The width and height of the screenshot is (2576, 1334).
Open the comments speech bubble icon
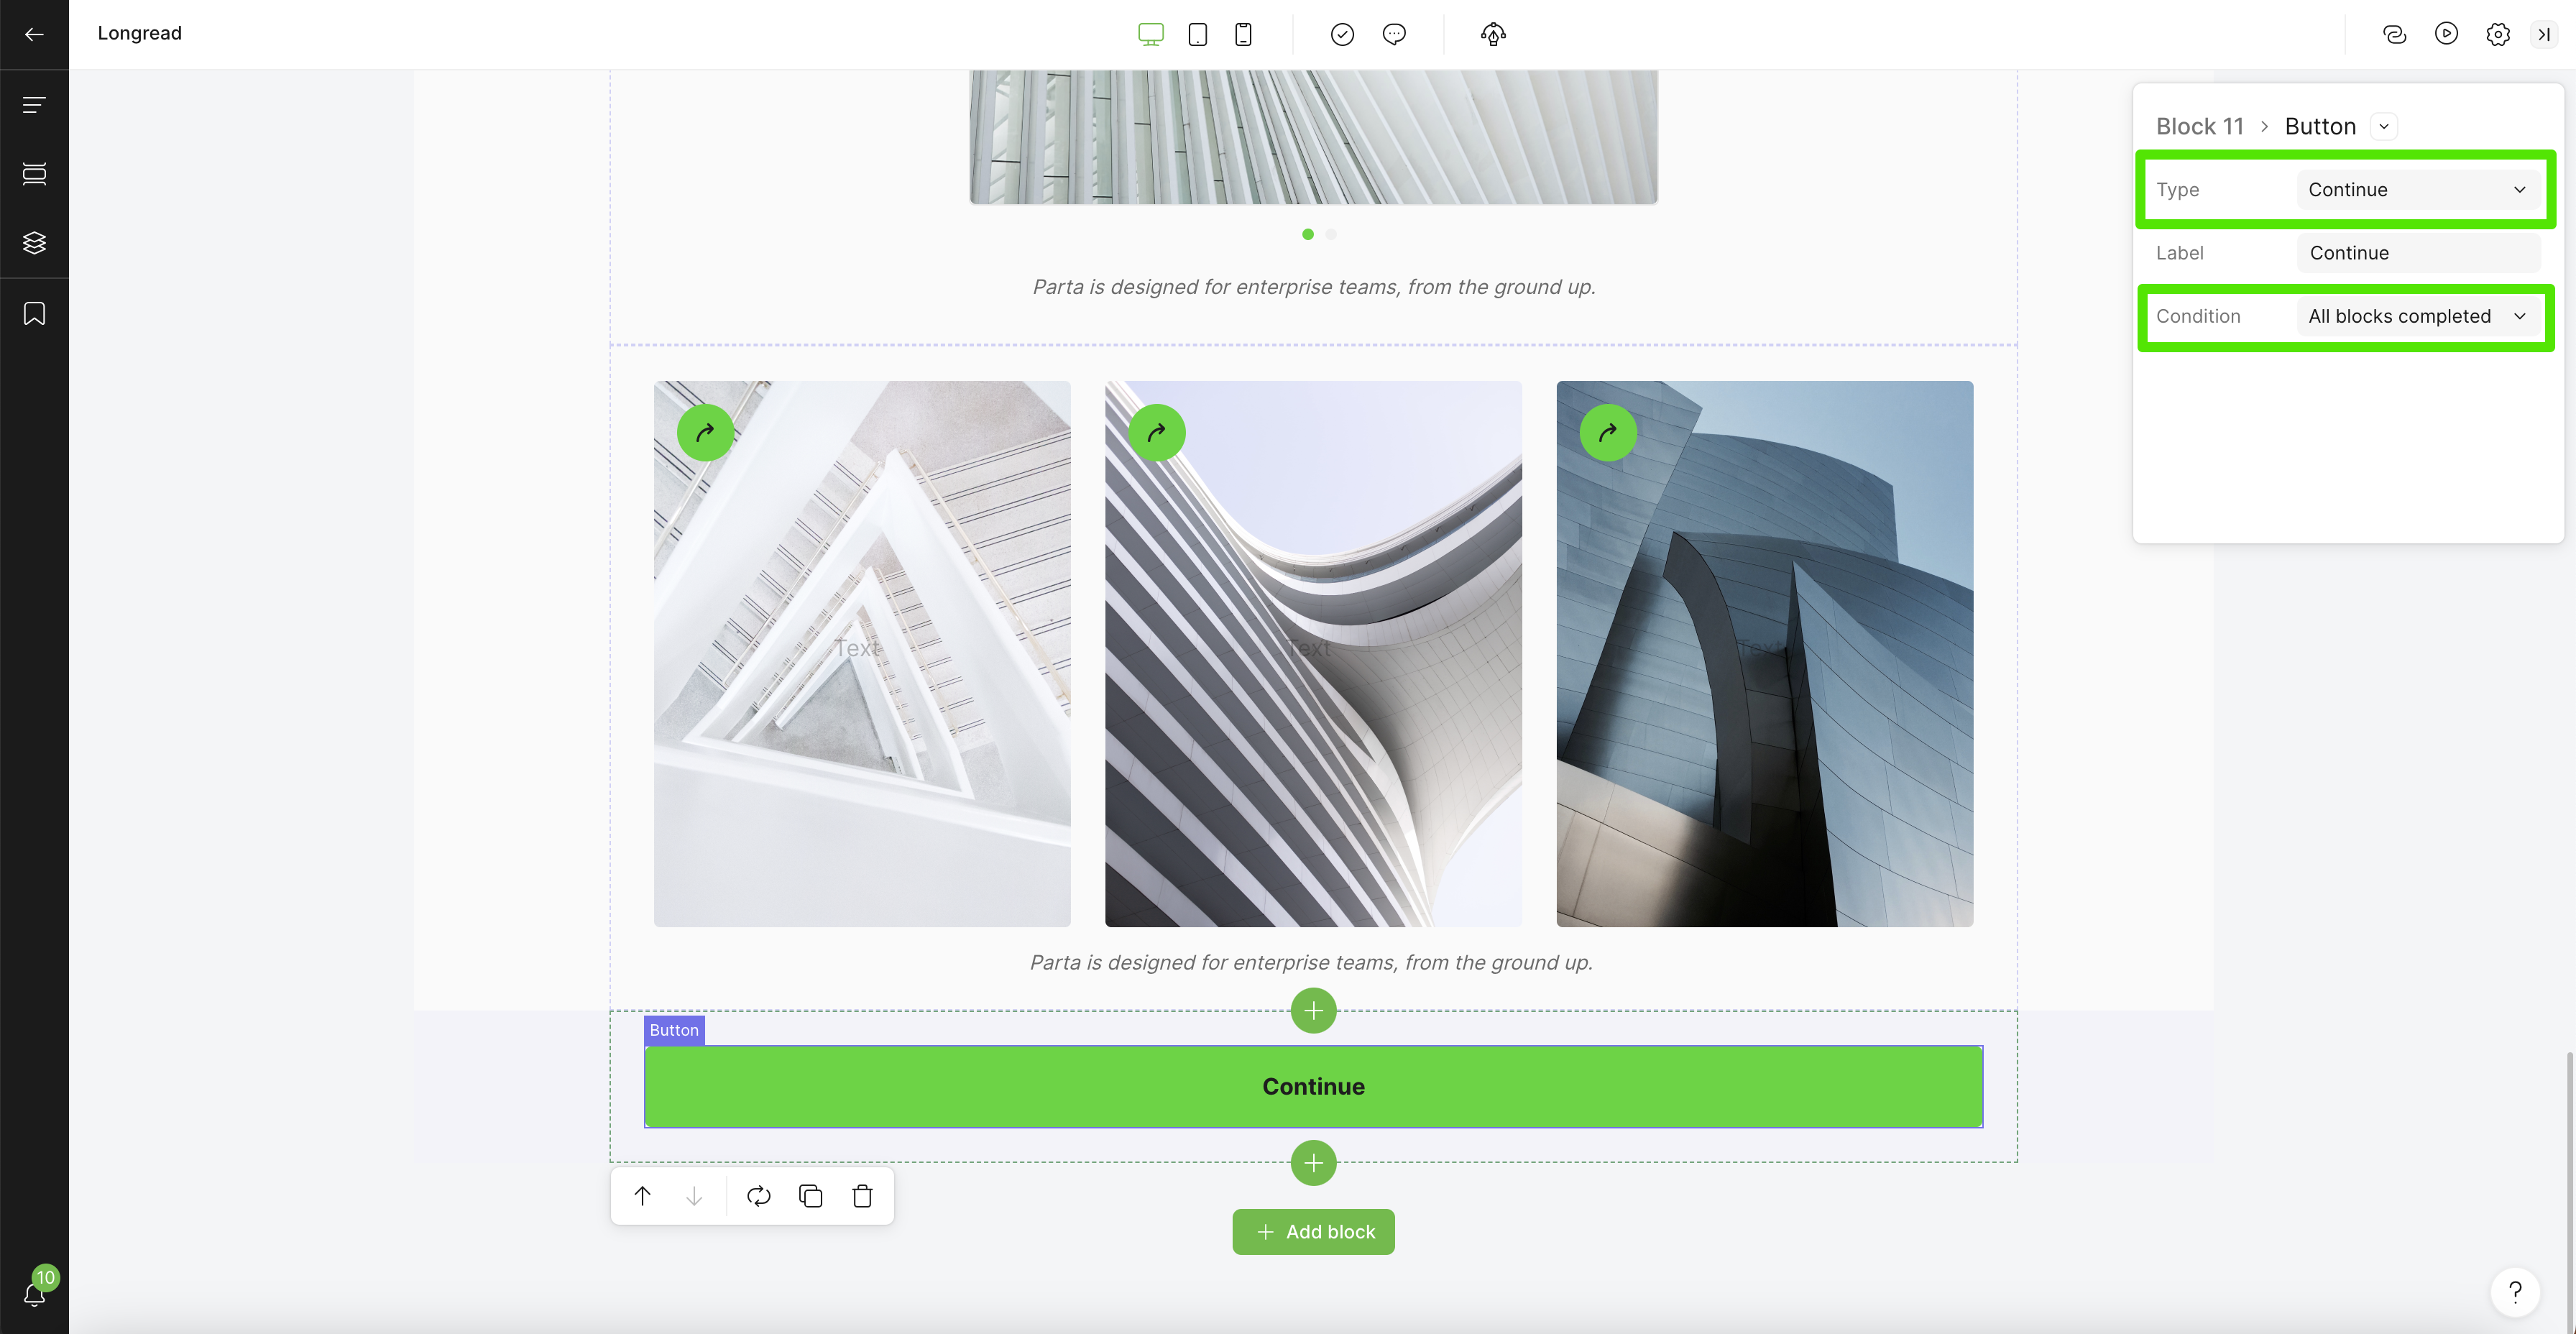click(1394, 34)
